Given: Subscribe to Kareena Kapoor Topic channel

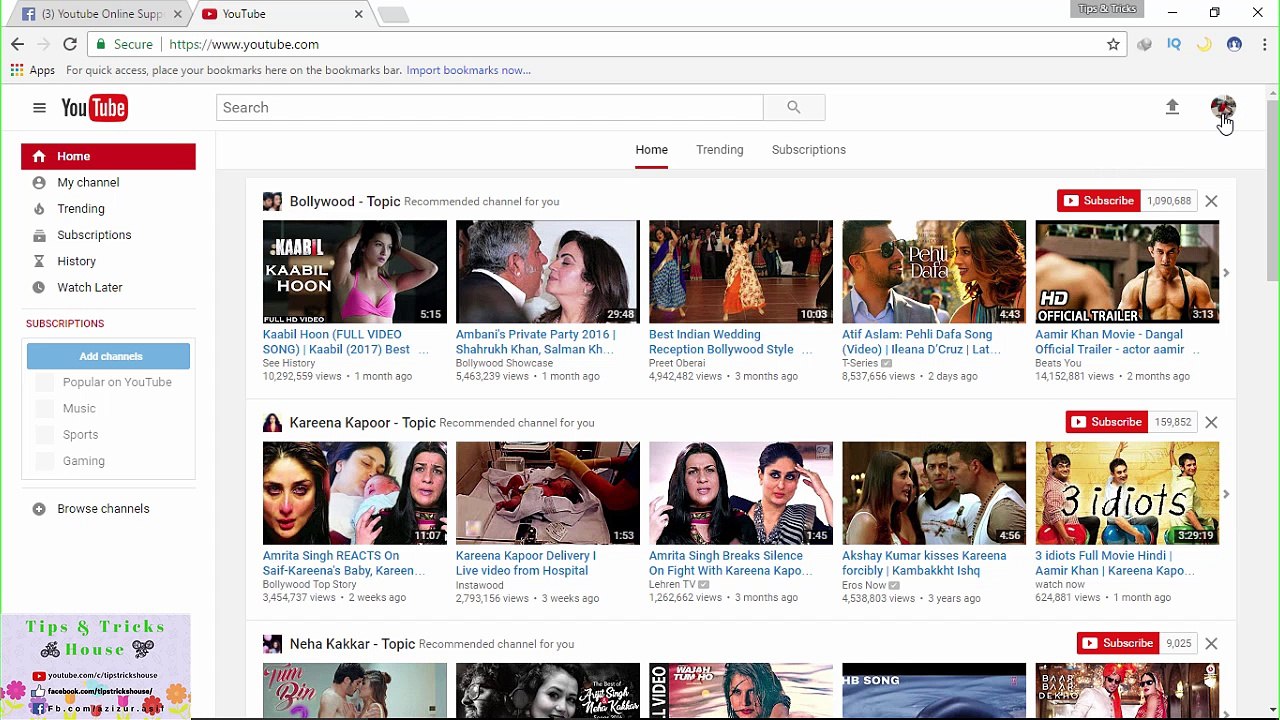Looking at the screenshot, I should click(x=1107, y=422).
